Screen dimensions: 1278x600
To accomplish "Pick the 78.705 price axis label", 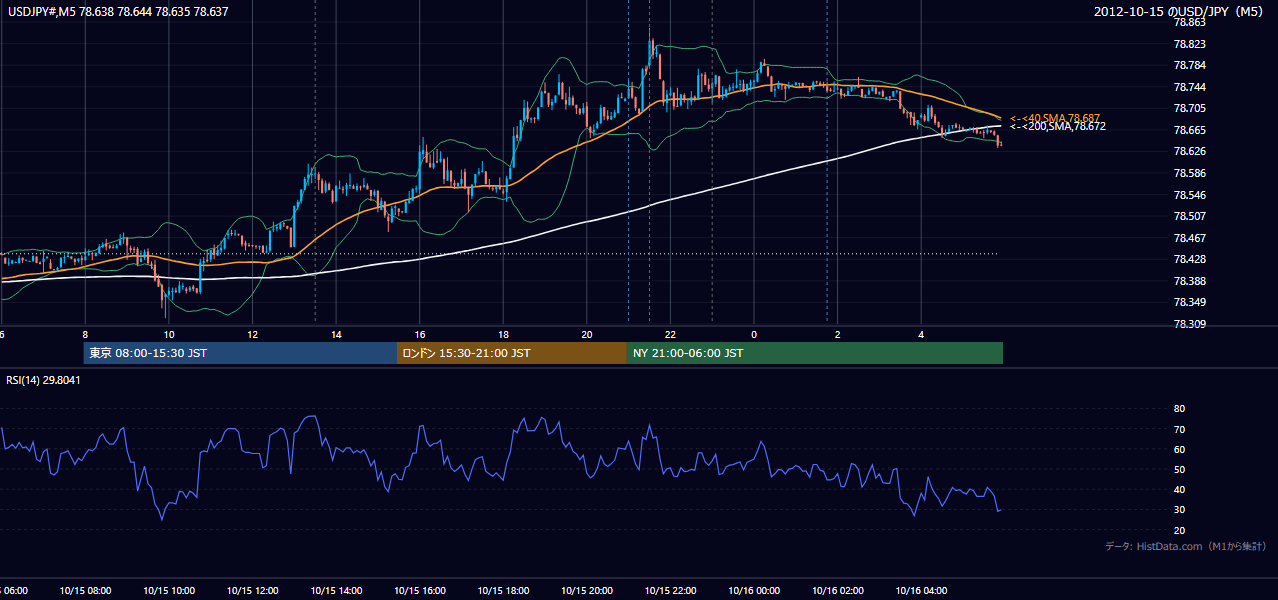I will pos(1191,109).
